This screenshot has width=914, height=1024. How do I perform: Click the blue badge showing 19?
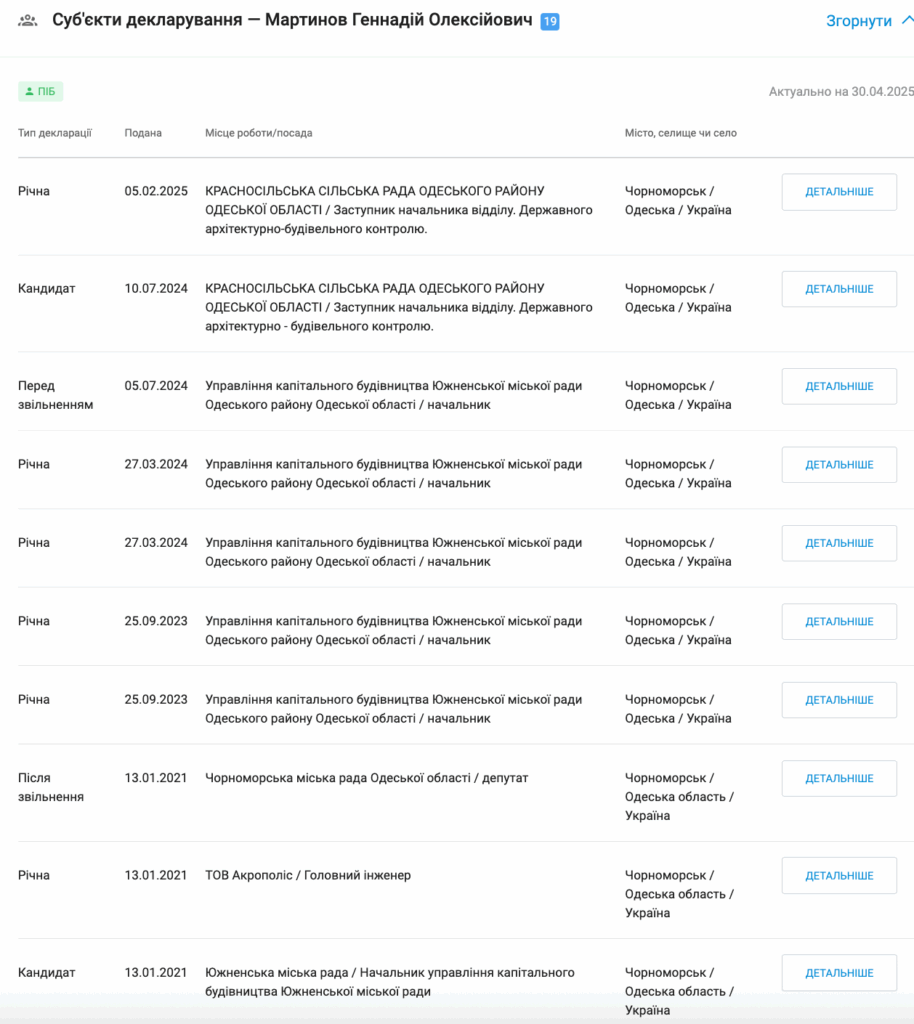[x=549, y=21]
